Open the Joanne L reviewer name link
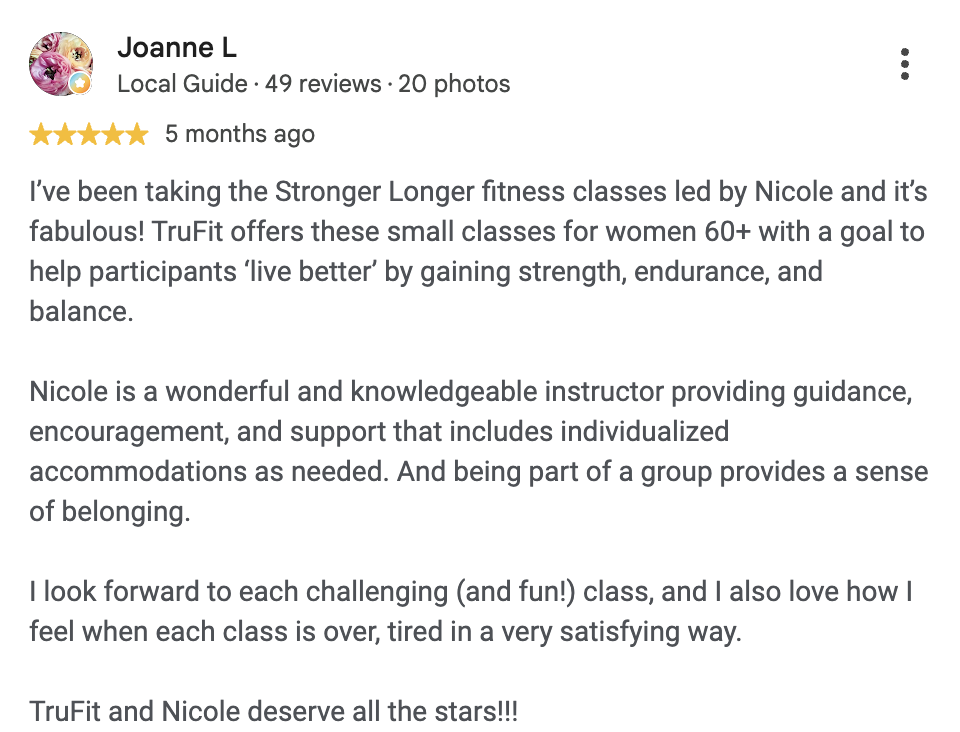 click(x=177, y=48)
